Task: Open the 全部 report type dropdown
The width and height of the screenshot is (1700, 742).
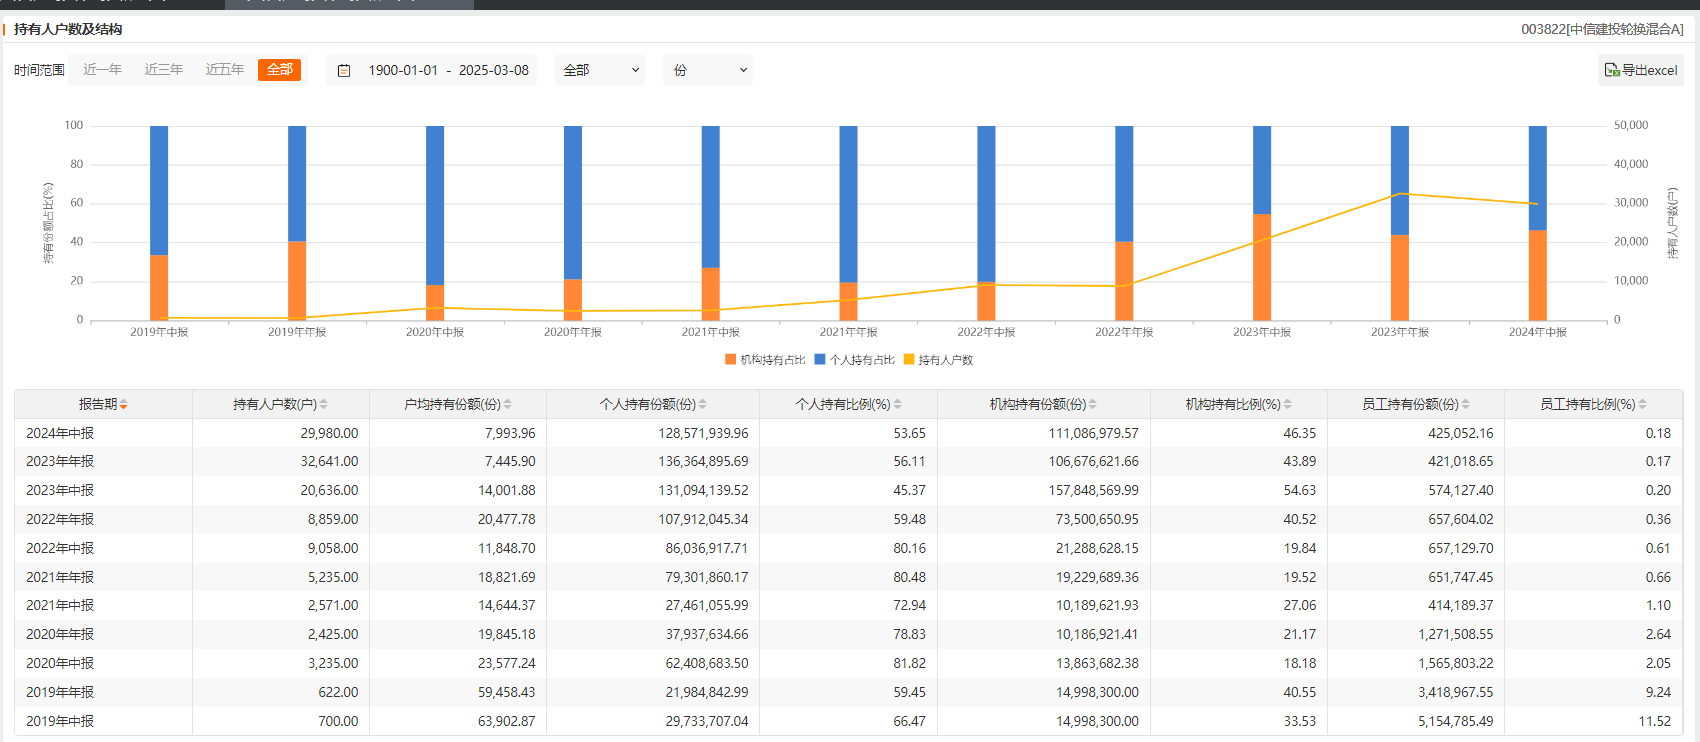Action: point(600,70)
